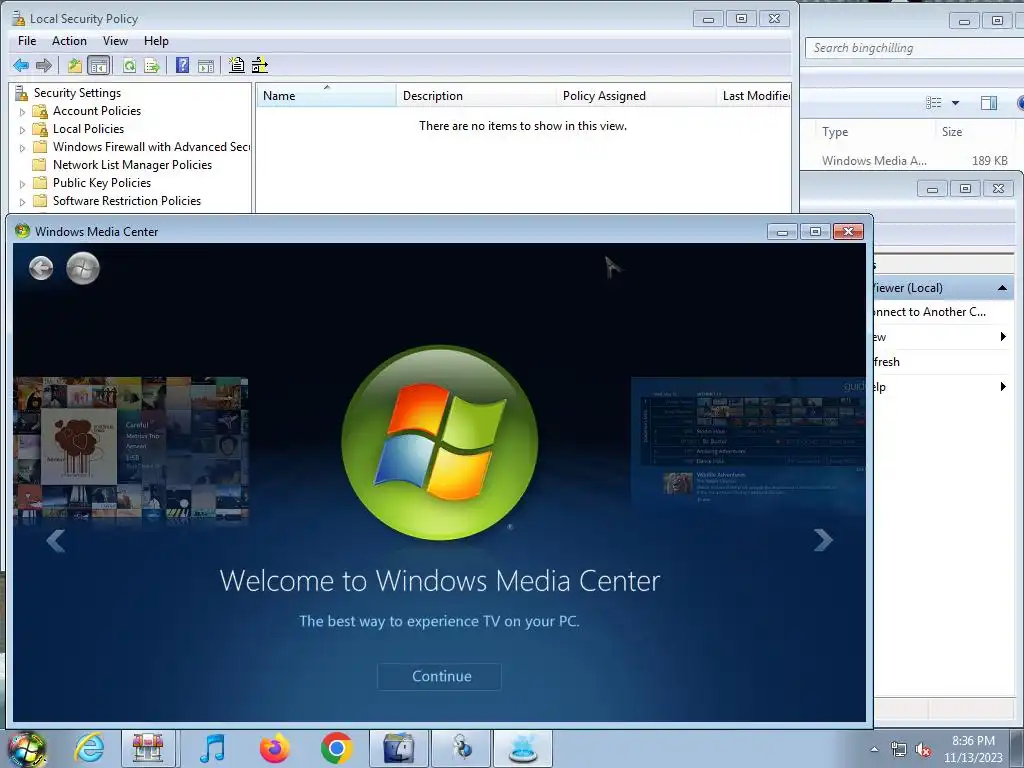Open the blue fountain icon on the taskbar
The width and height of the screenshot is (1024, 768).
pyautogui.click(x=522, y=748)
